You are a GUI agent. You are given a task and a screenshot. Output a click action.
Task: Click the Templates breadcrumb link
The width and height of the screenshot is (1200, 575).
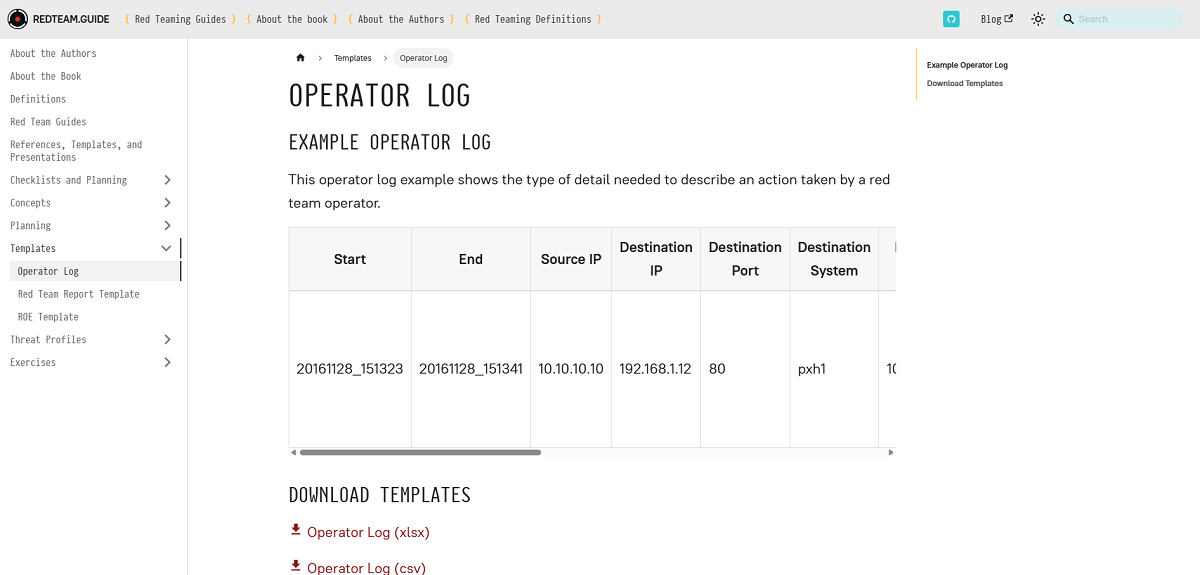pos(353,58)
